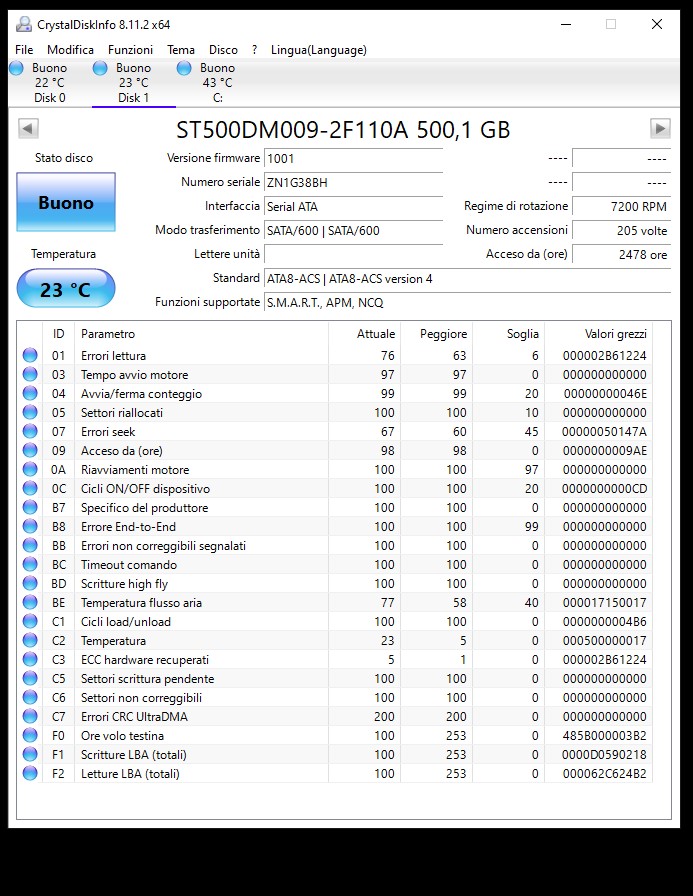Click status orb for 04 Avvia/ferma conteggio

coord(30,393)
